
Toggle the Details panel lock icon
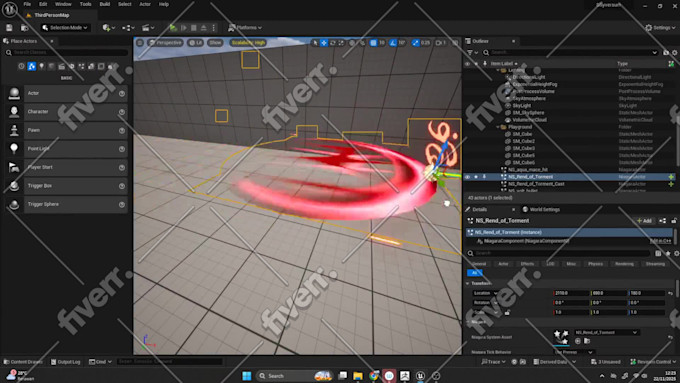coord(674,221)
